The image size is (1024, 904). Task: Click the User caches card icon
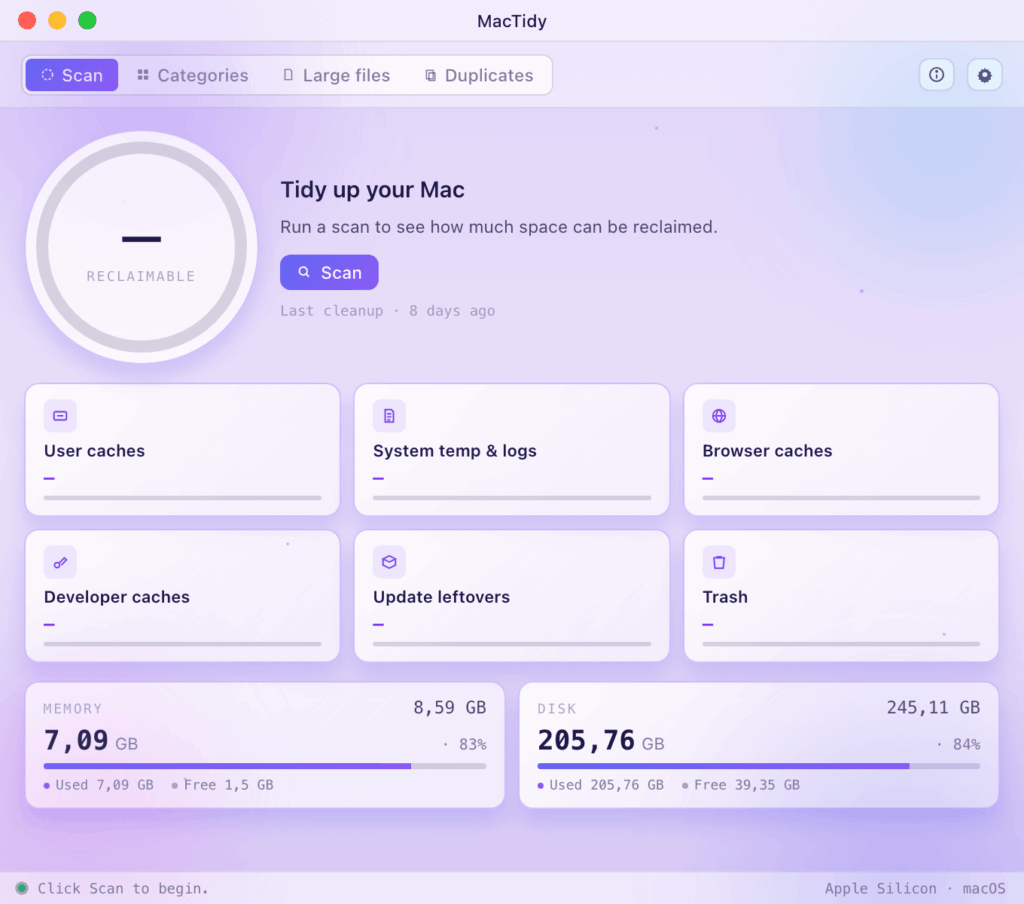60,416
